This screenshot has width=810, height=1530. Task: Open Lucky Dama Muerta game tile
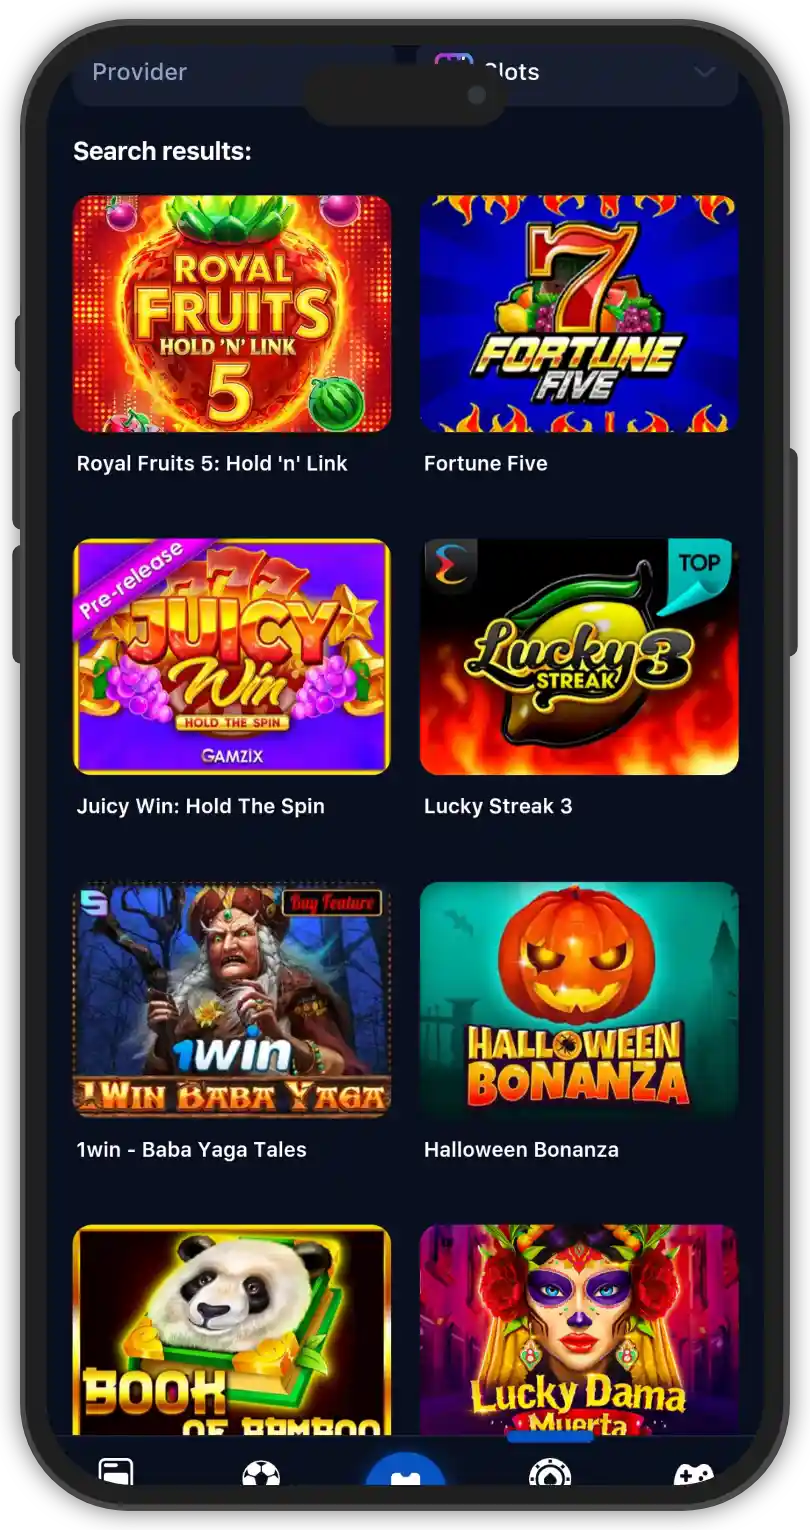579,1330
